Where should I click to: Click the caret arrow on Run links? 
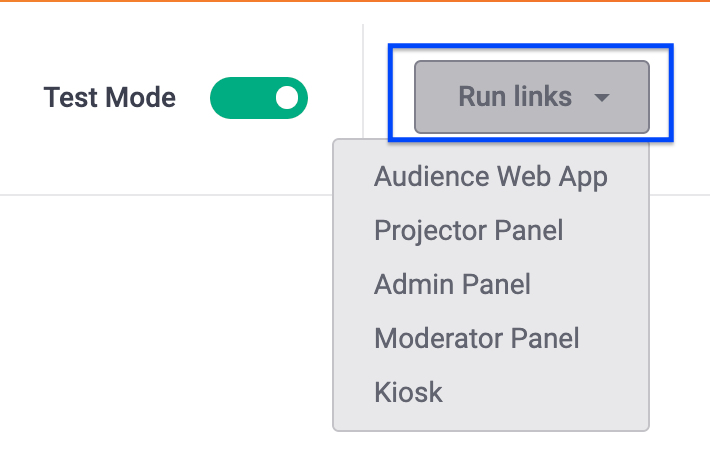602,98
